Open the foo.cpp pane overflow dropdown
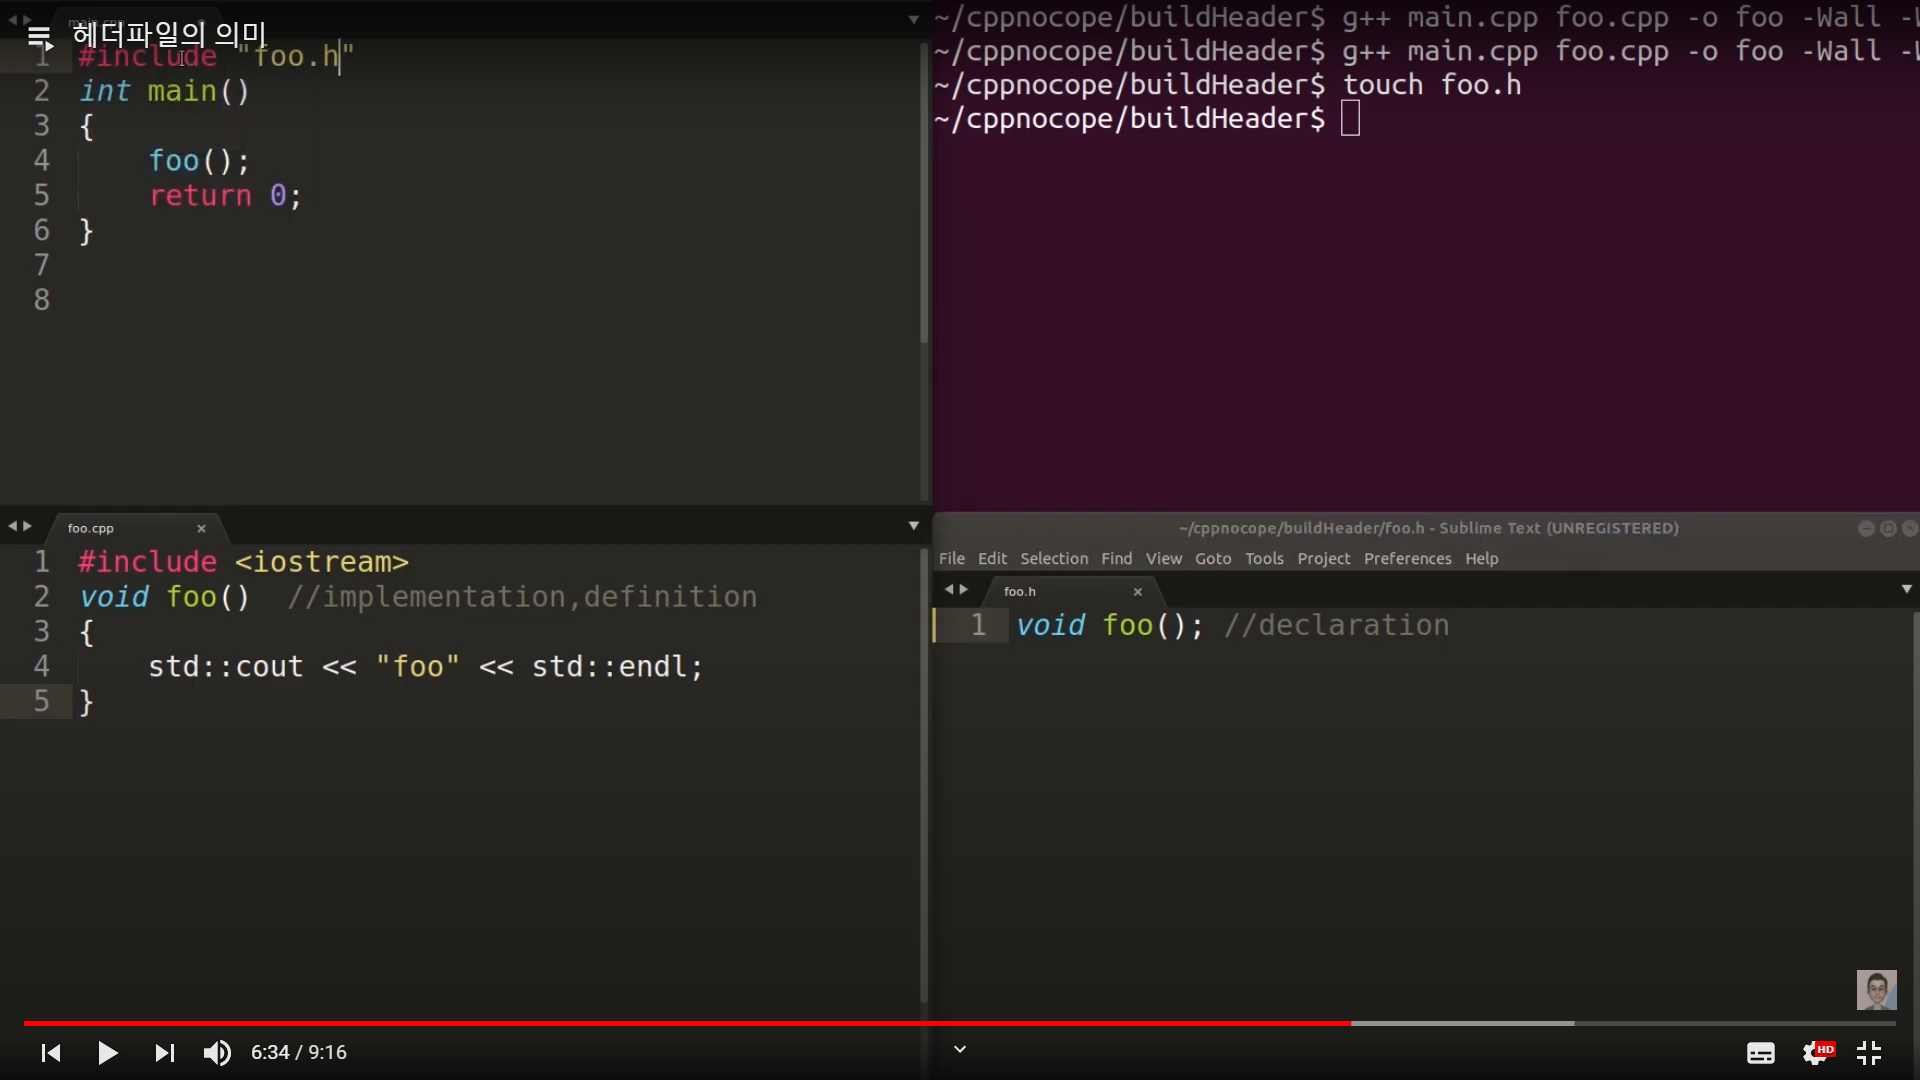Image resolution: width=1920 pixels, height=1080 pixels. pyautogui.click(x=912, y=524)
